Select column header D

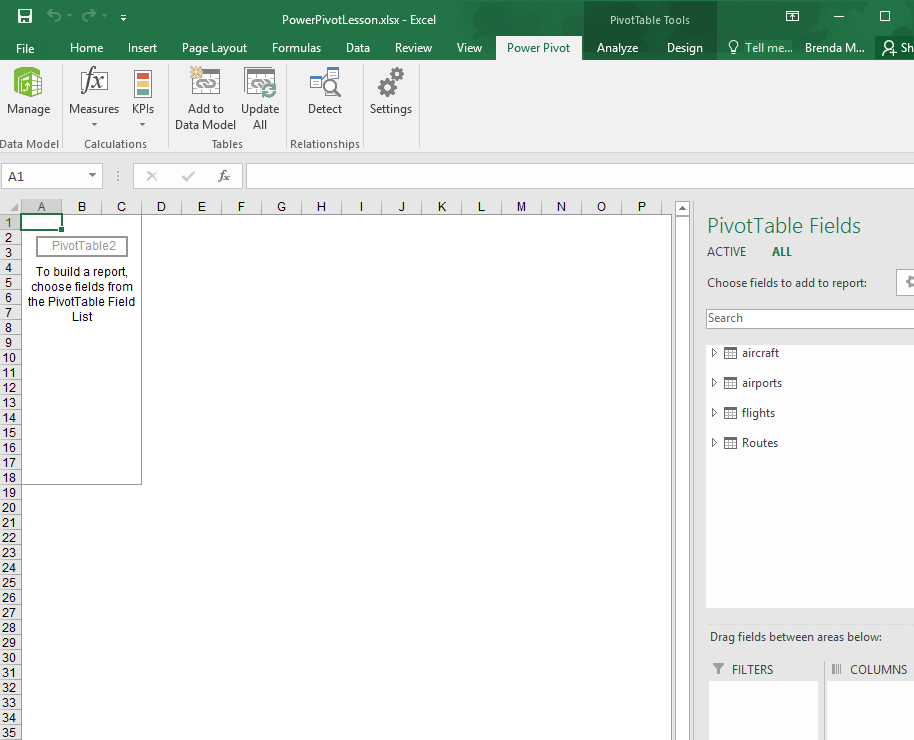161,207
